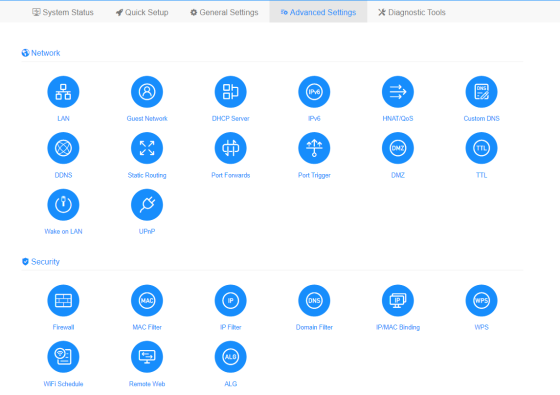
Task: Open the Port Forwards icon
Action: pyautogui.click(x=230, y=148)
